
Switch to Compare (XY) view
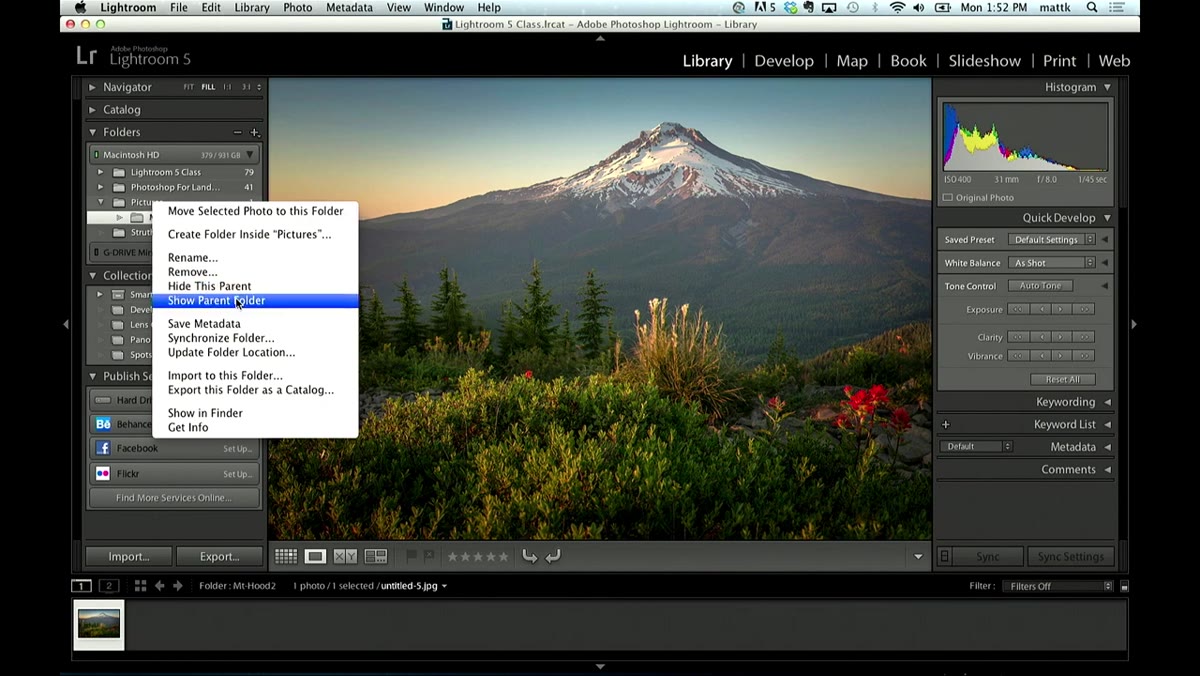point(345,556)
